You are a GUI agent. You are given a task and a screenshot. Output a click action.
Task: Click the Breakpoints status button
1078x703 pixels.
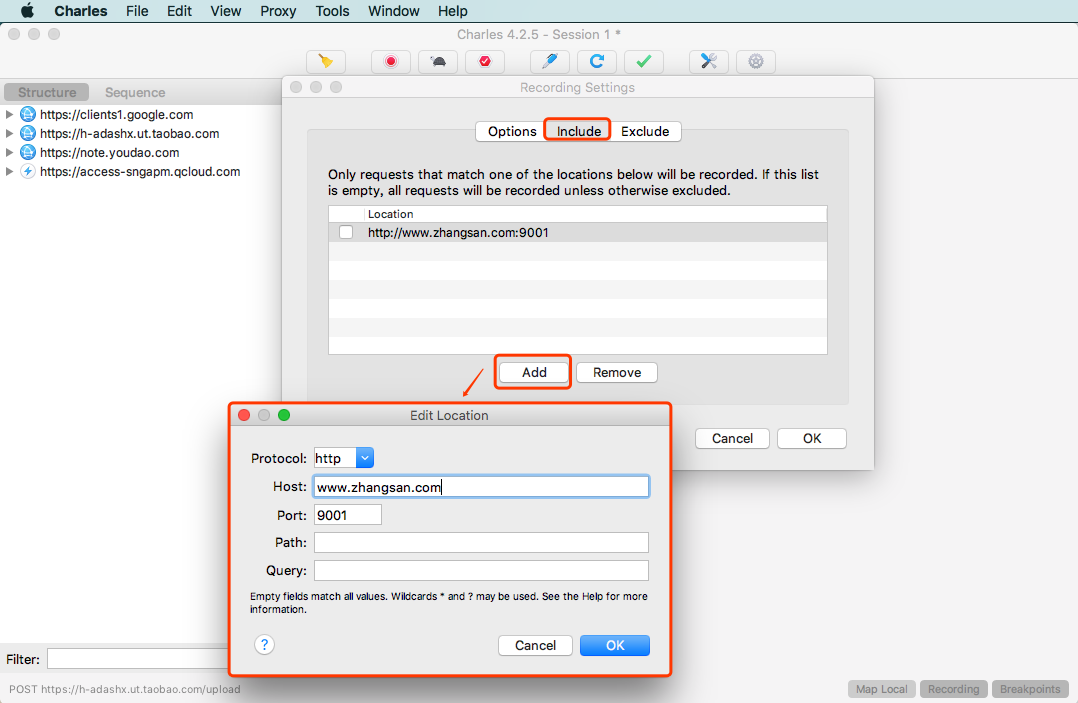[x=1030, y=689]
